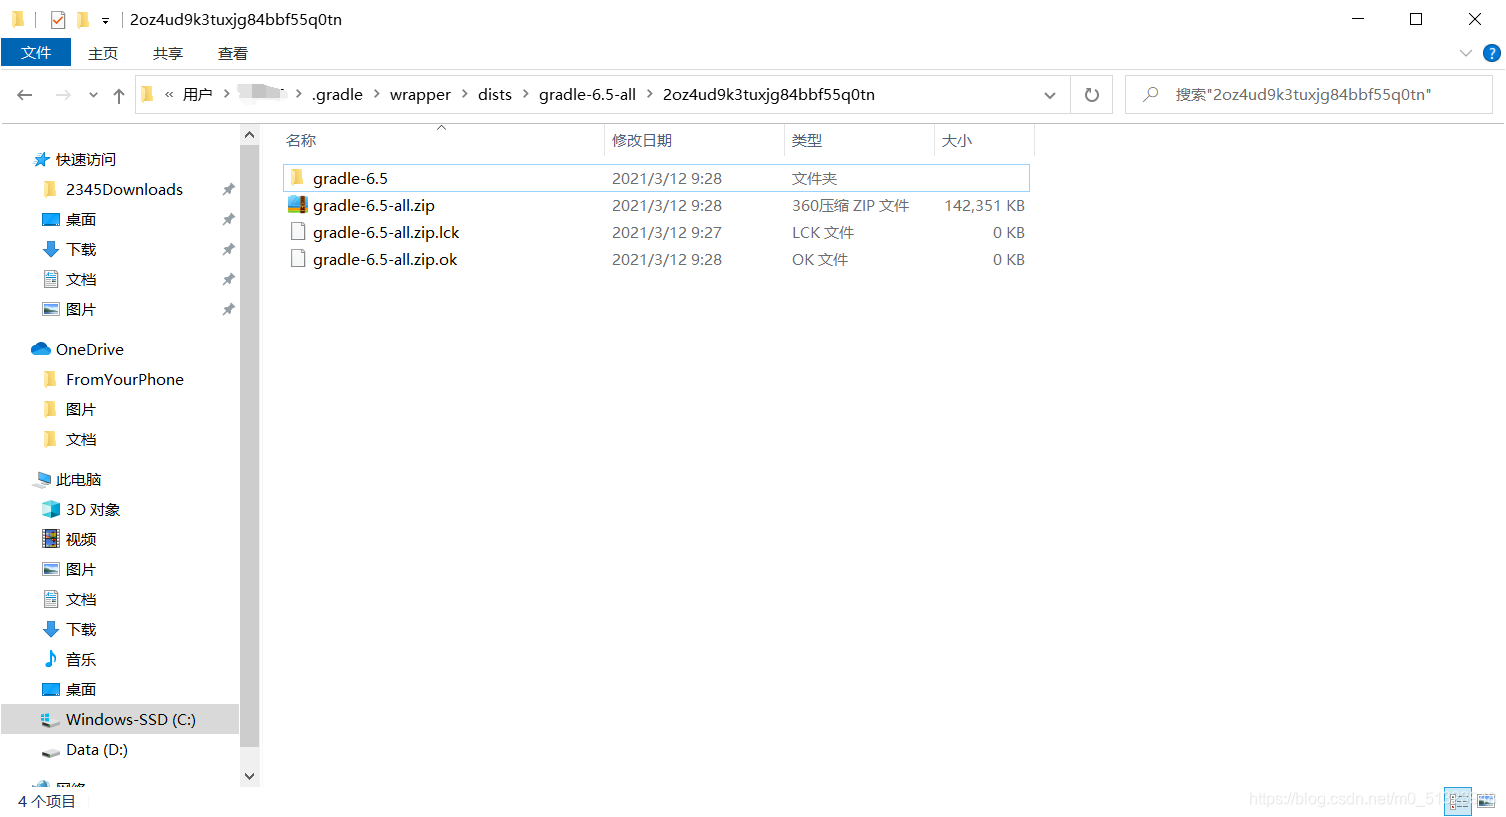
Task: Unpin 2345Downloads using its pin icon
Action: (228, 190)
